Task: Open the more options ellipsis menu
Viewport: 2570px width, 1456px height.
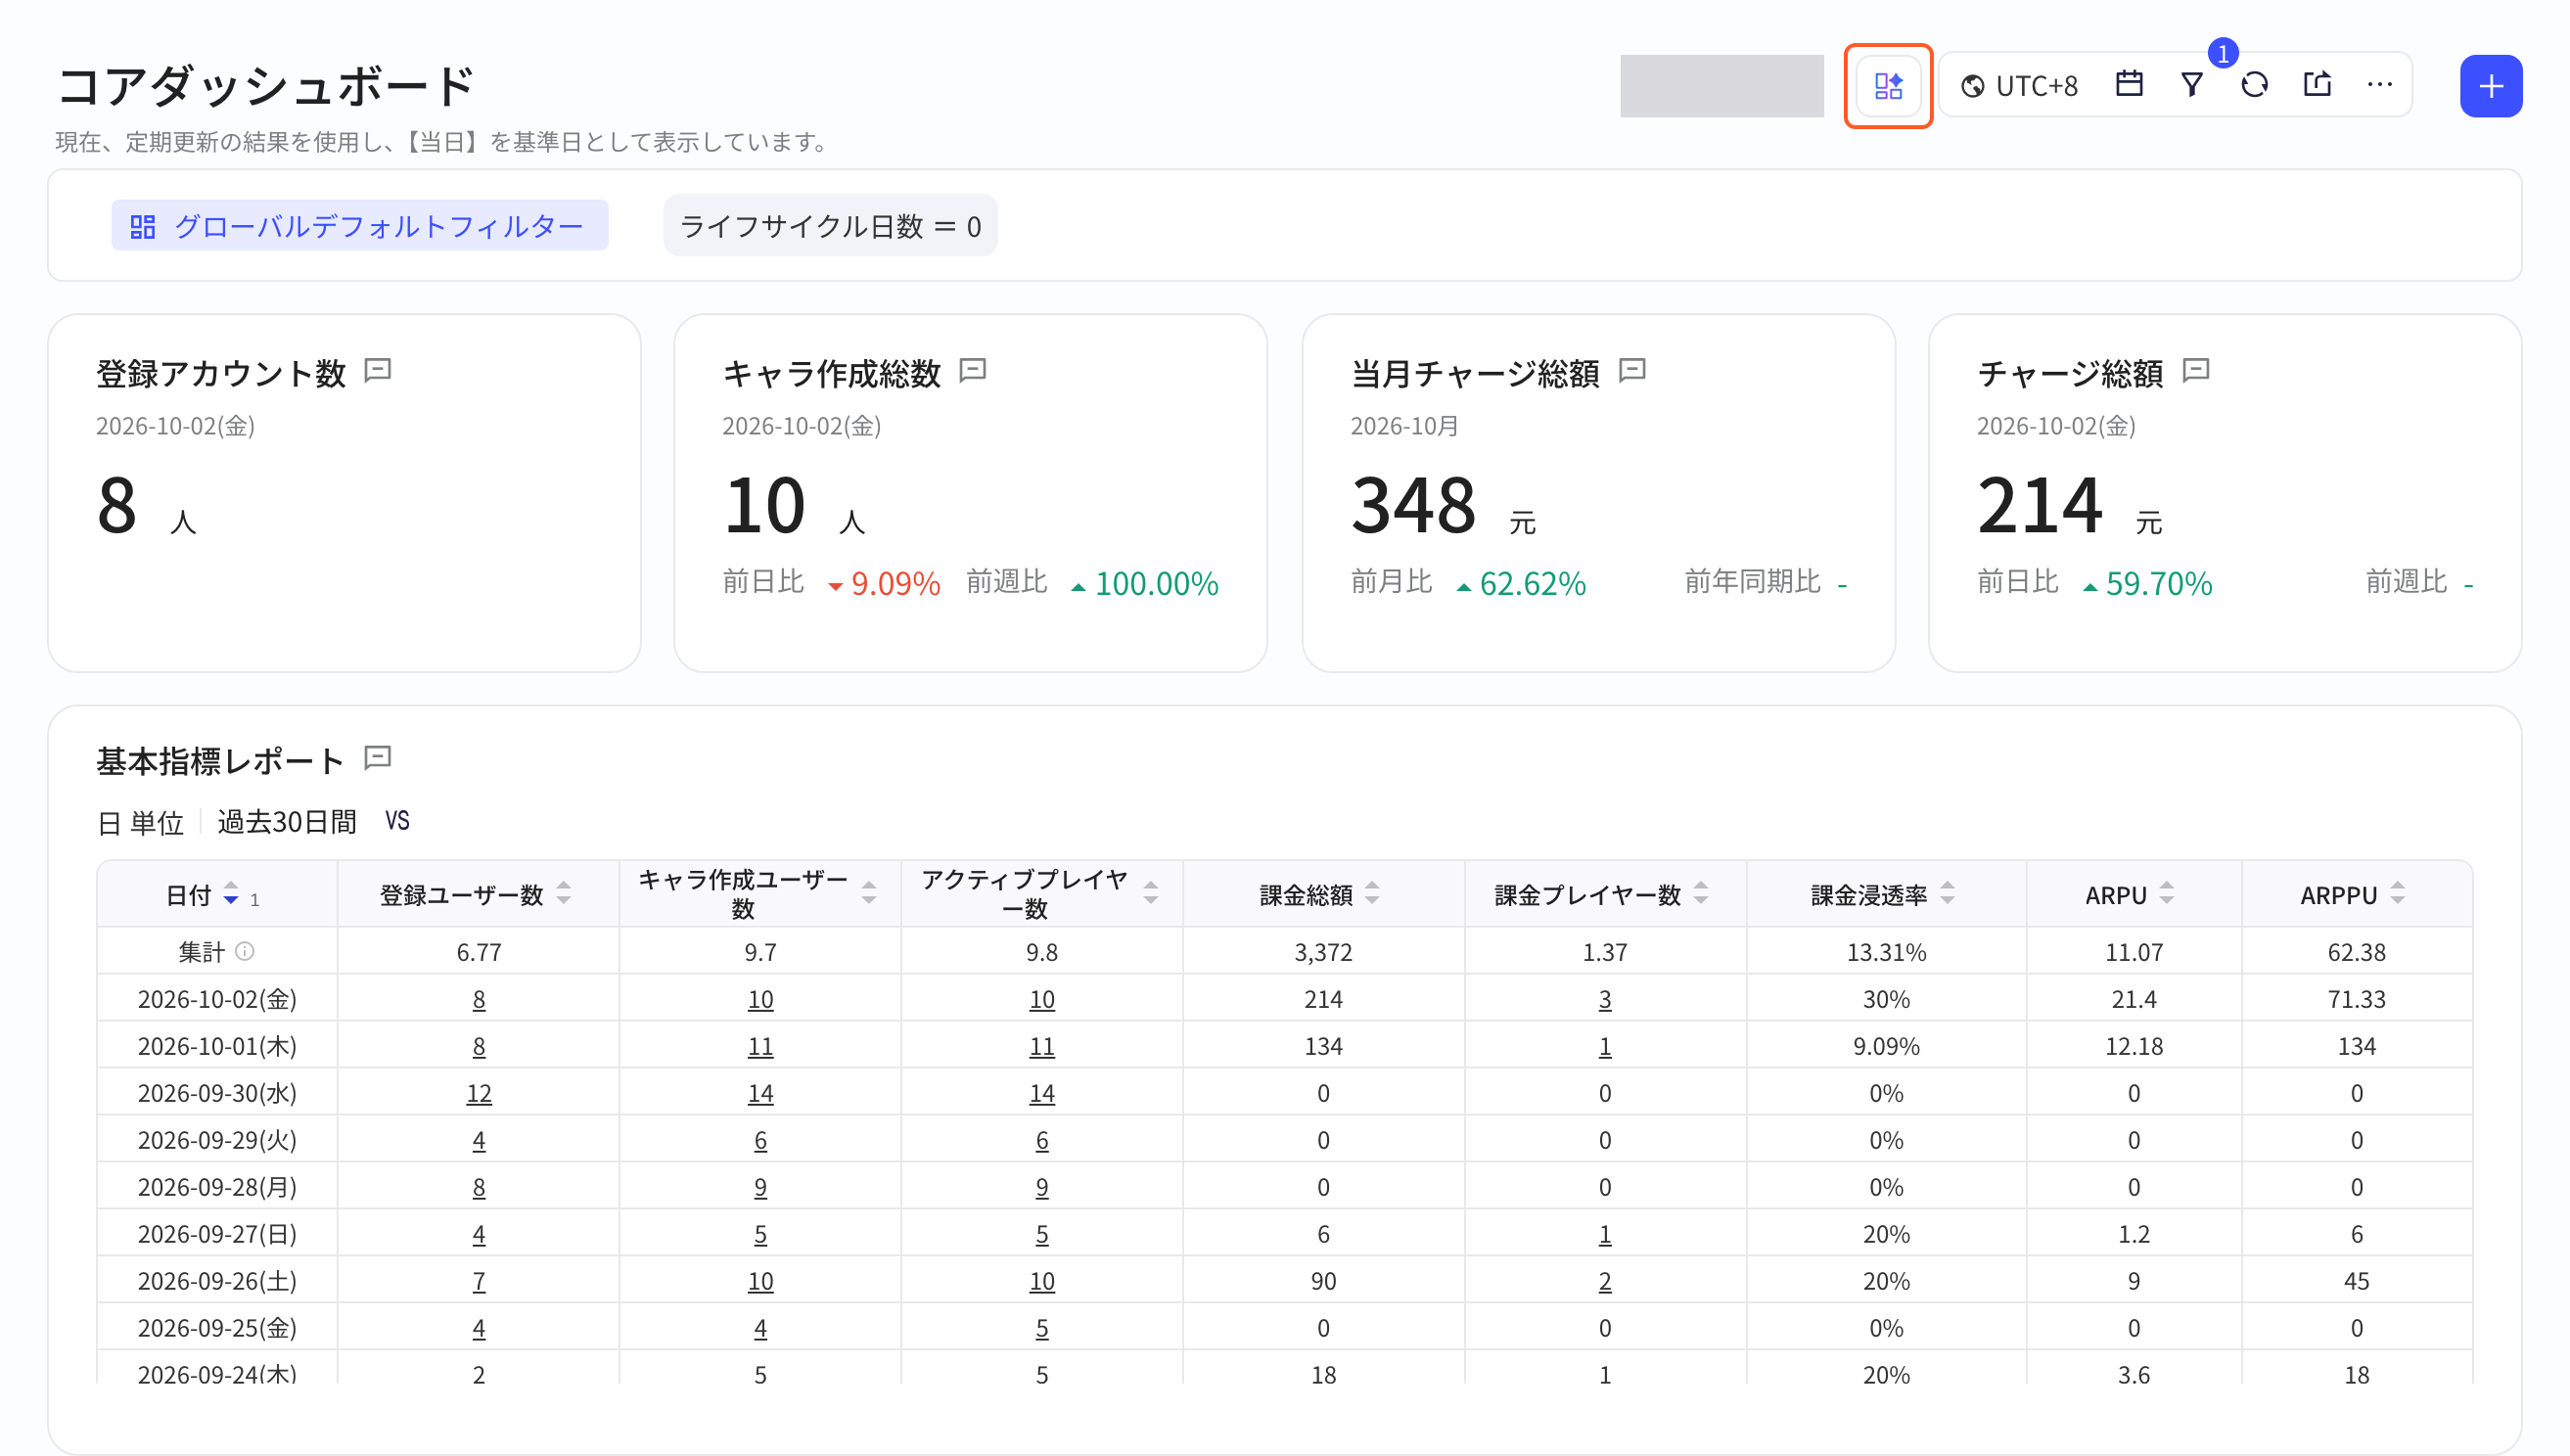Action: pos(2380,85)
